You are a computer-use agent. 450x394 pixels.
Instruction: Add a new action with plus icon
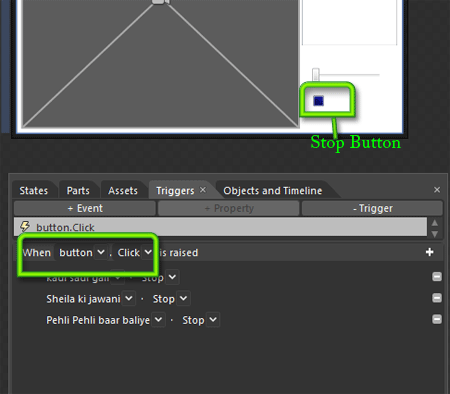pyautogui.click(x=430, y=252)
